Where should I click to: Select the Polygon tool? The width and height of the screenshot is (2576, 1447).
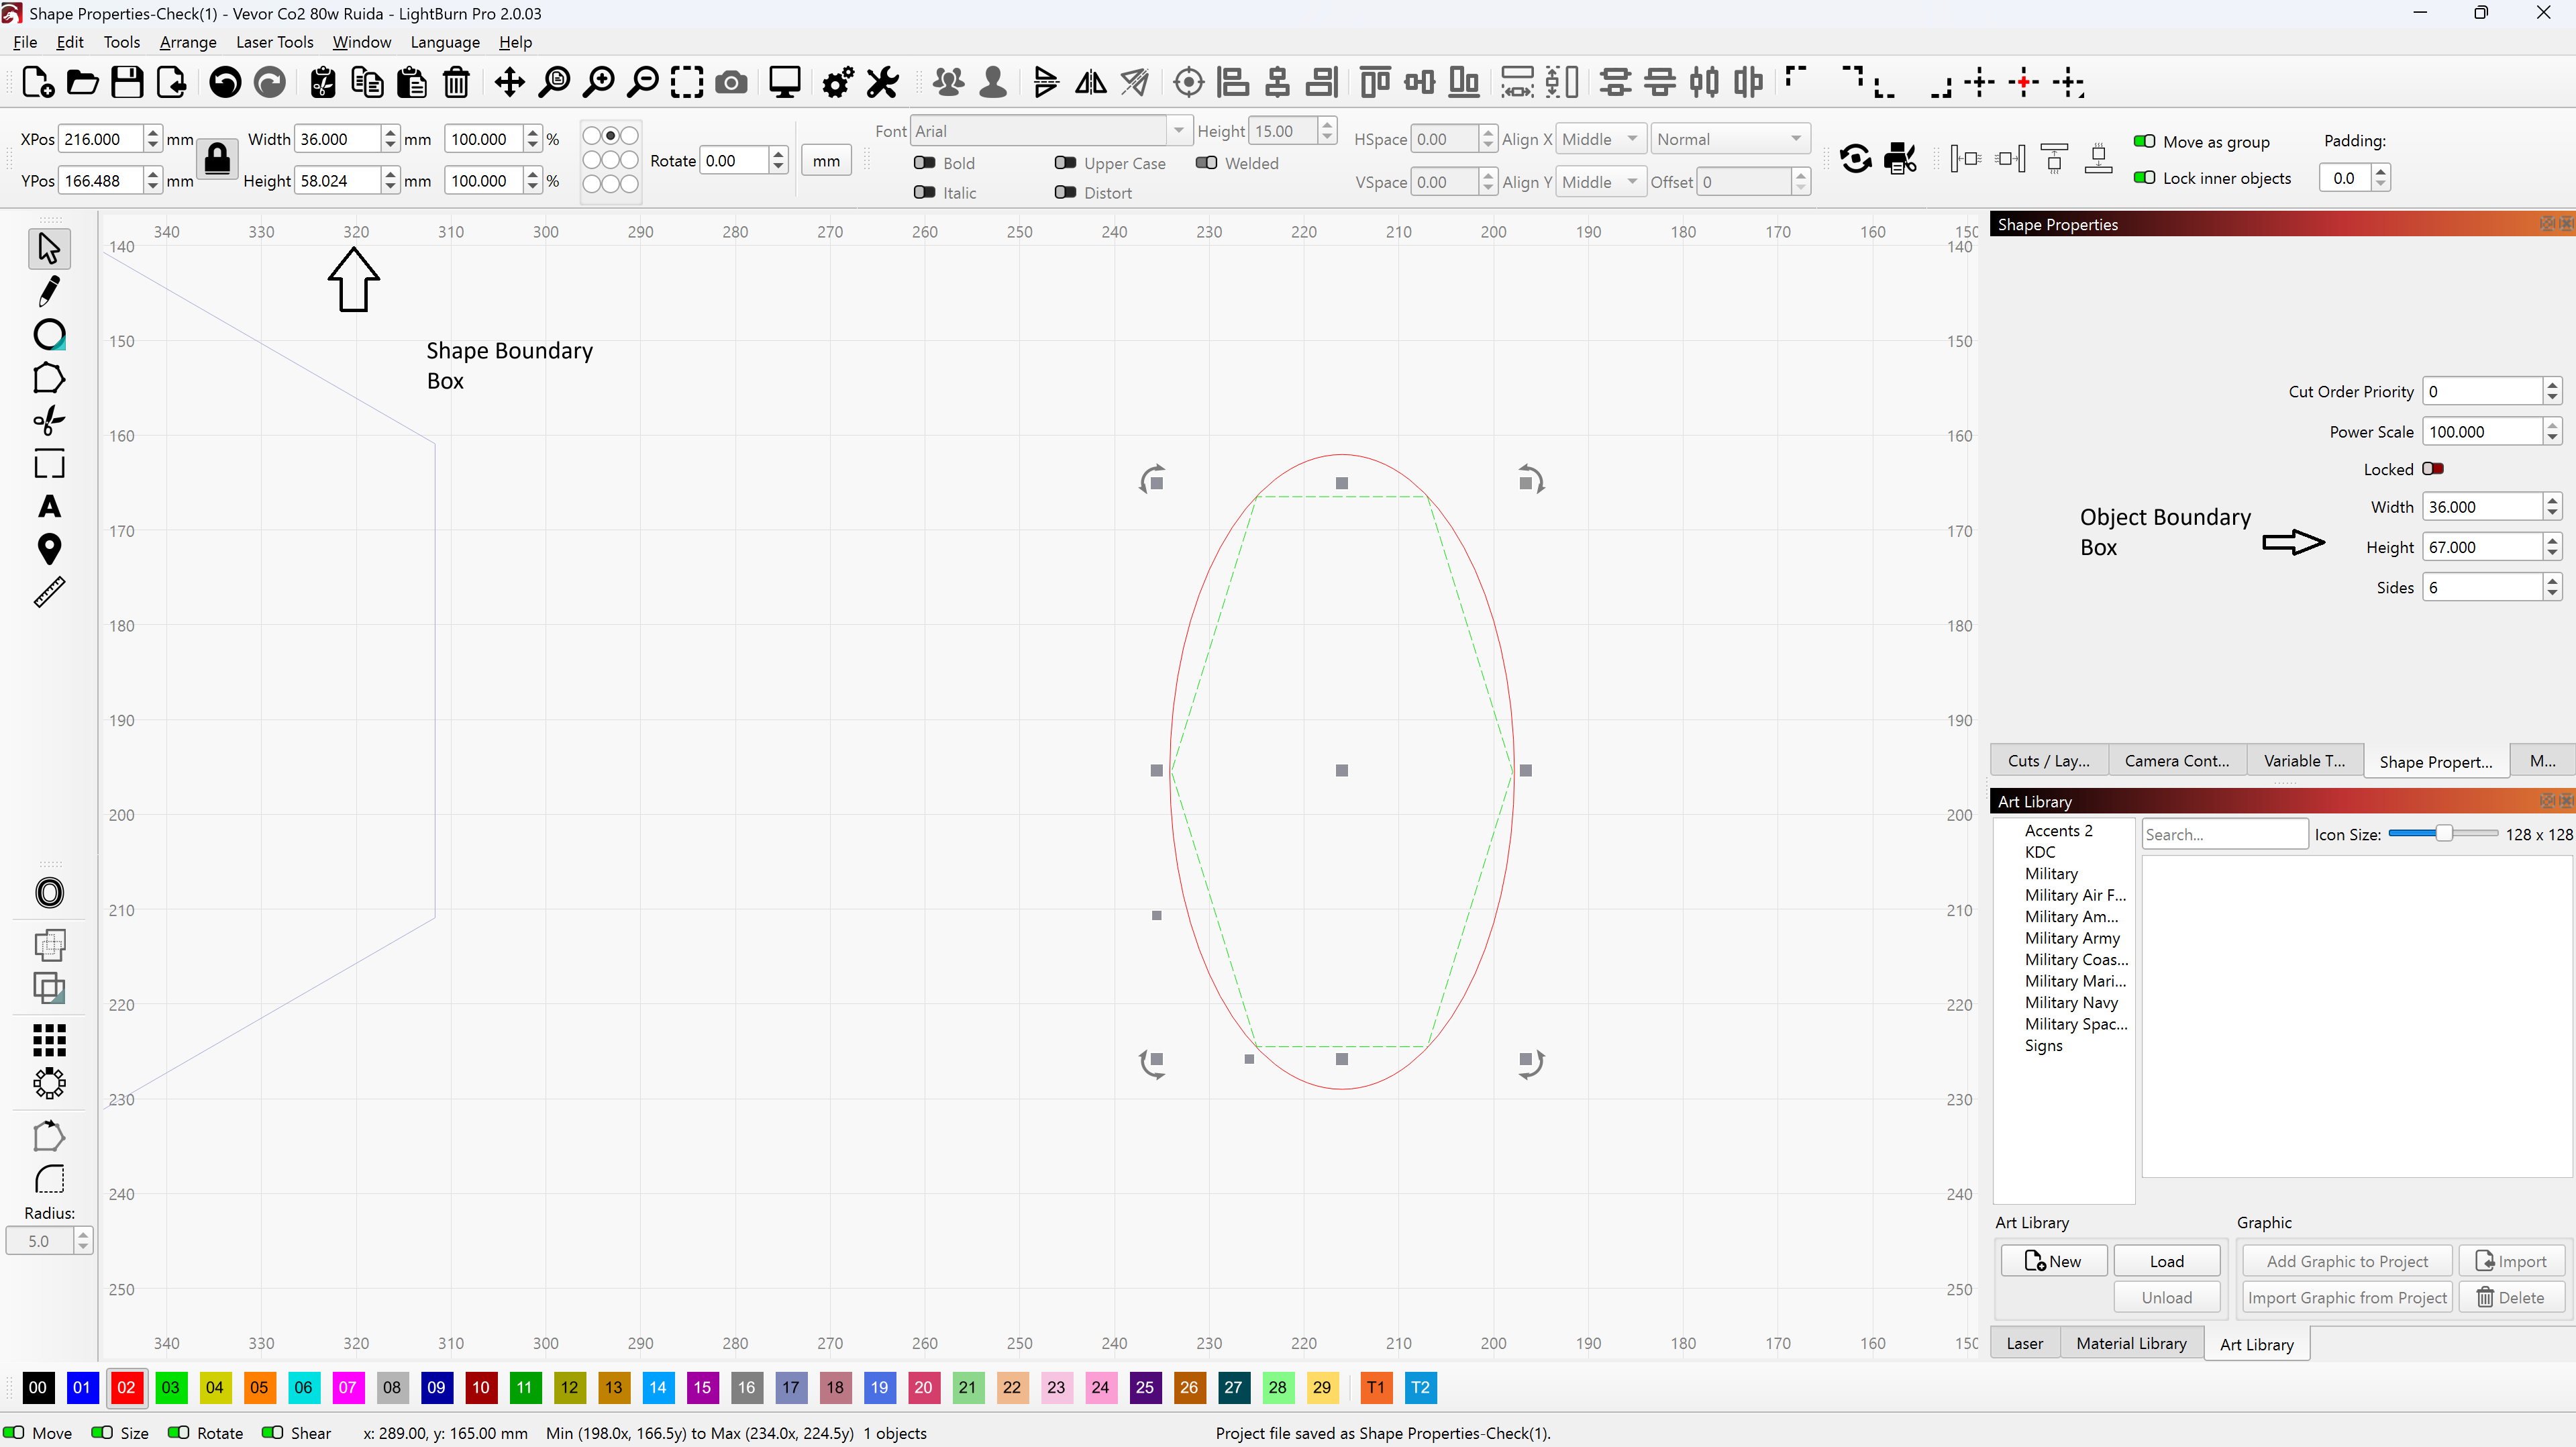[48, 378]
